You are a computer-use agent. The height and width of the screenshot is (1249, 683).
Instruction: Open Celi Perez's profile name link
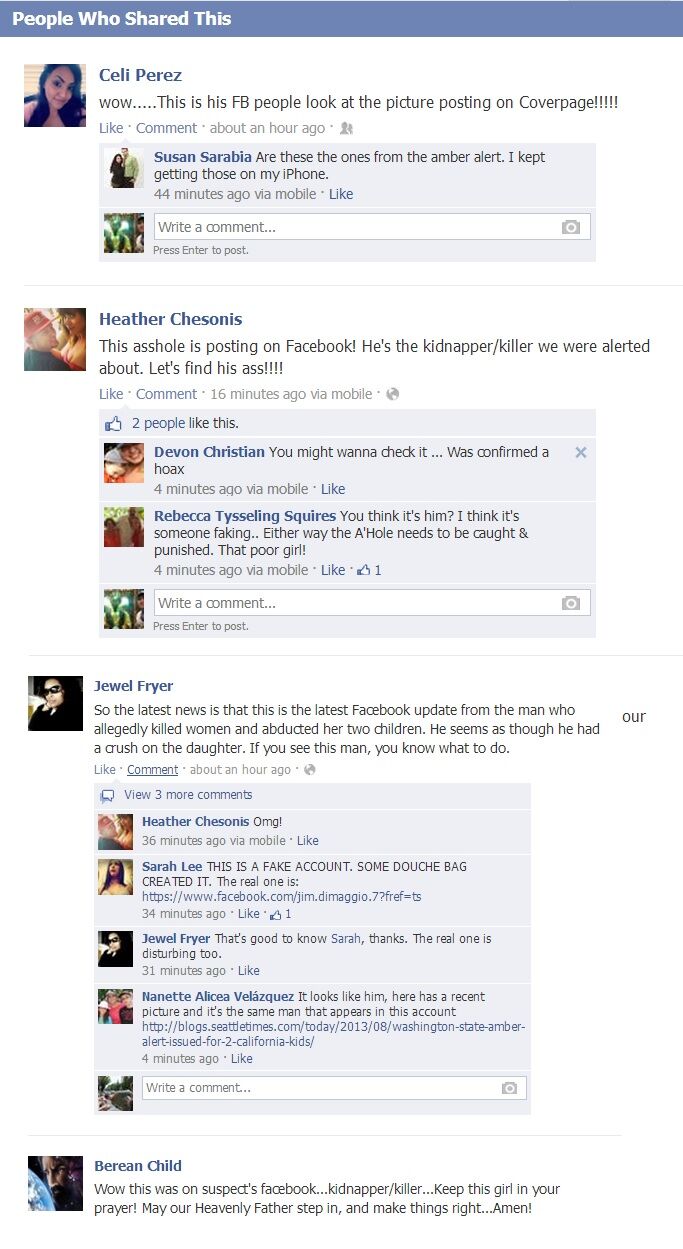click(140, 75)
